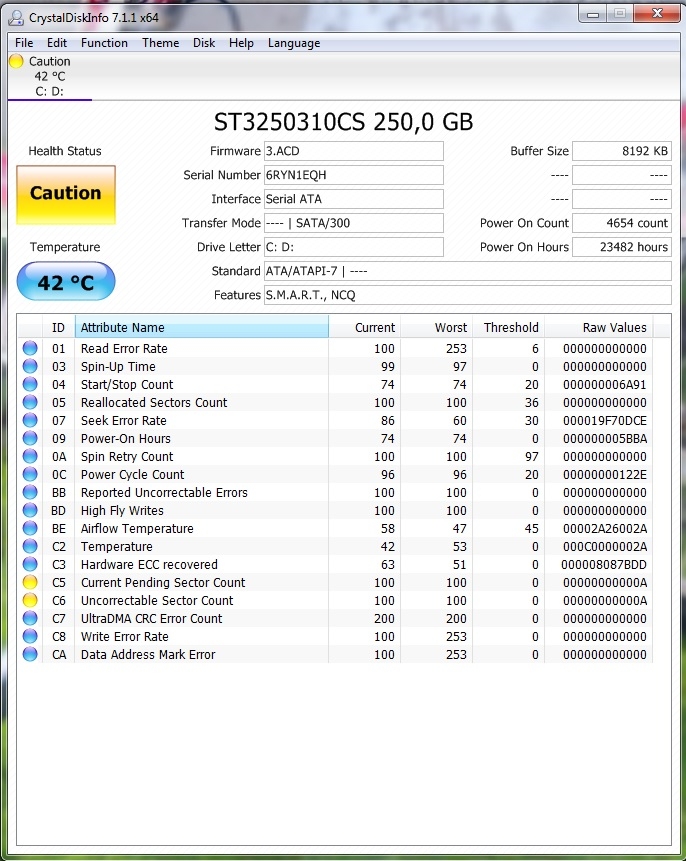The image size is (686, 861).
Task: Click the blue status icon for Data Address Mark Error
Action: pos(30,655)
